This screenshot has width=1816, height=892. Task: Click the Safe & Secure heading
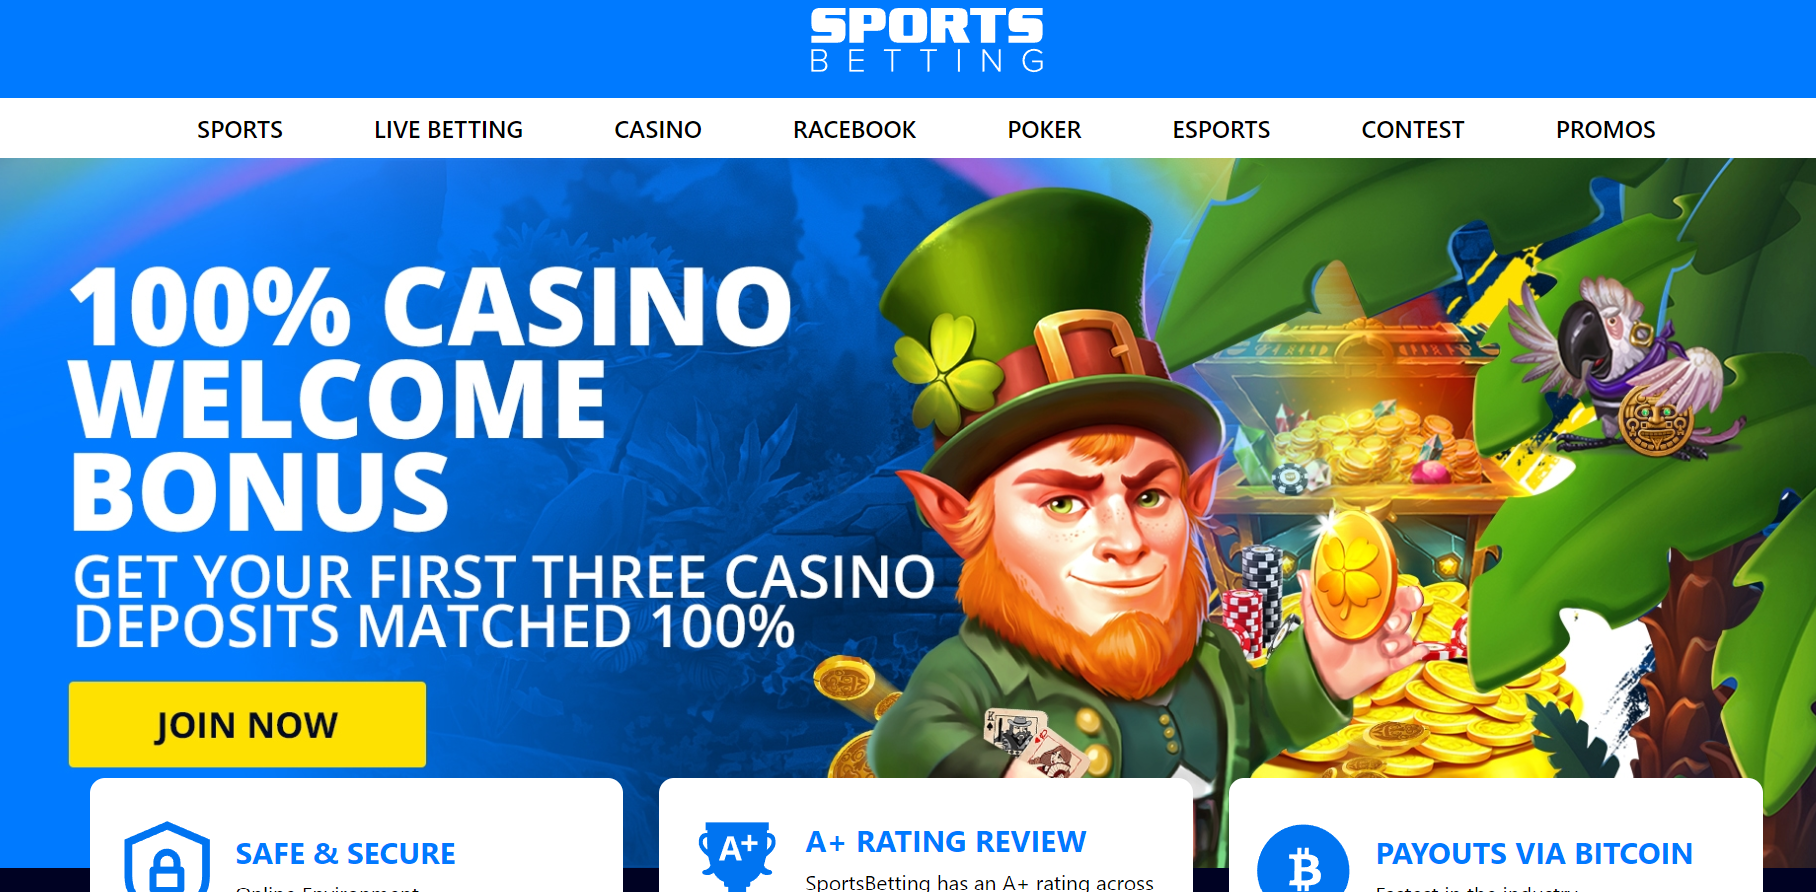click(x=345, y=854)
